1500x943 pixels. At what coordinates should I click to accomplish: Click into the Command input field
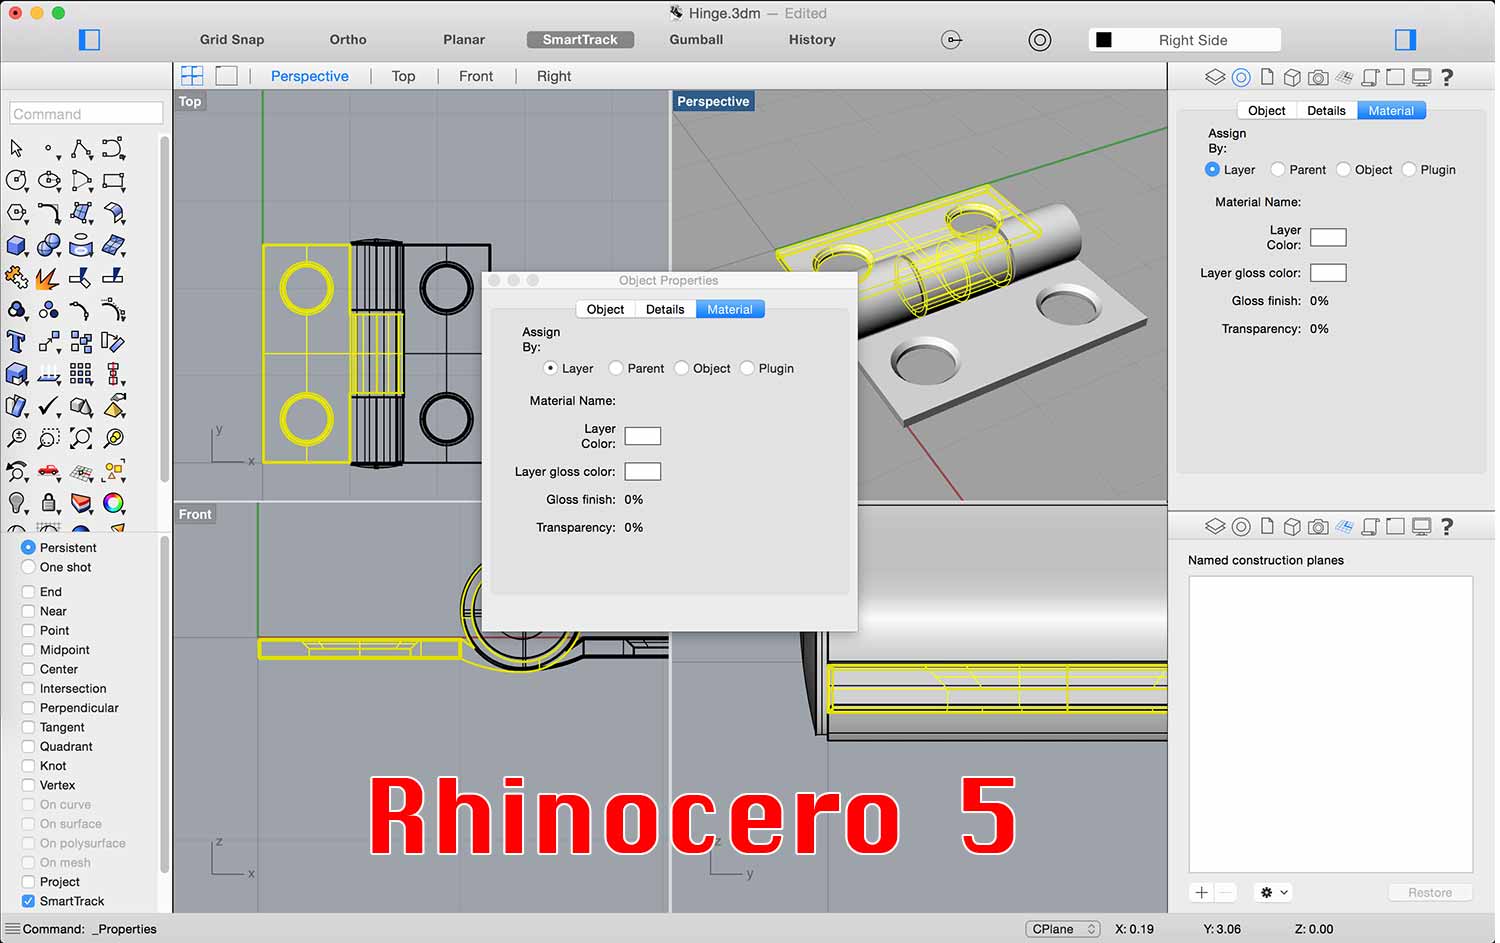click(86, 114)
